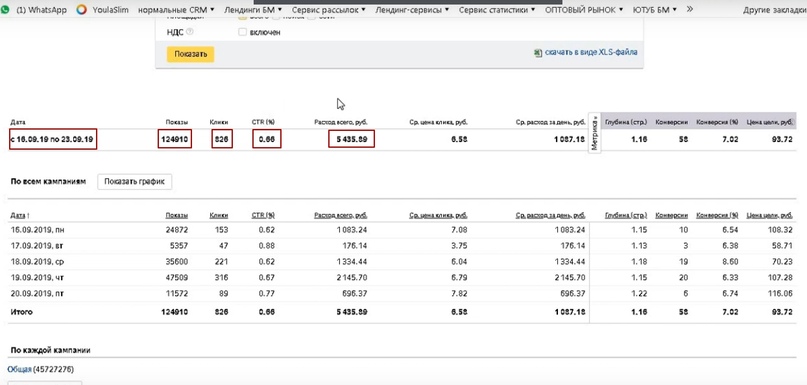The image size is (807, 385).
Task: Collapse the vertical Метрика tab
Action: tap(594, 132)
